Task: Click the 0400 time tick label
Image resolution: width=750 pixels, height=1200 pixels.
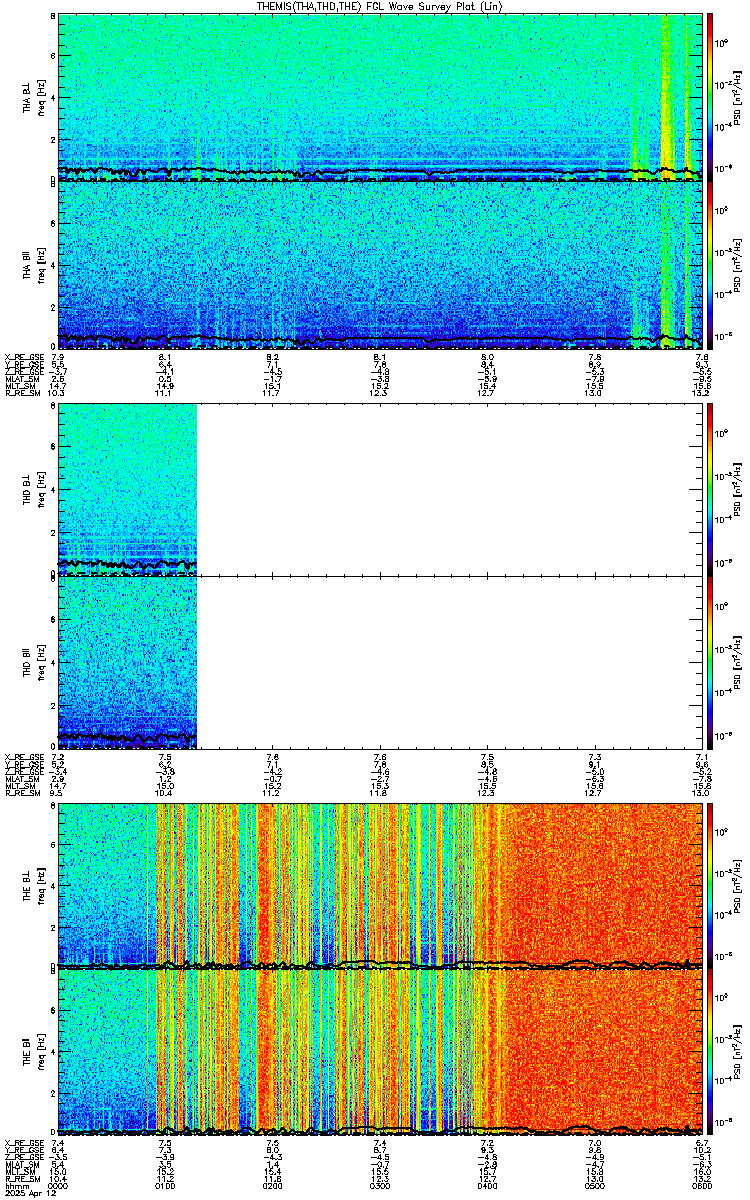Action: coord(487,1186)
